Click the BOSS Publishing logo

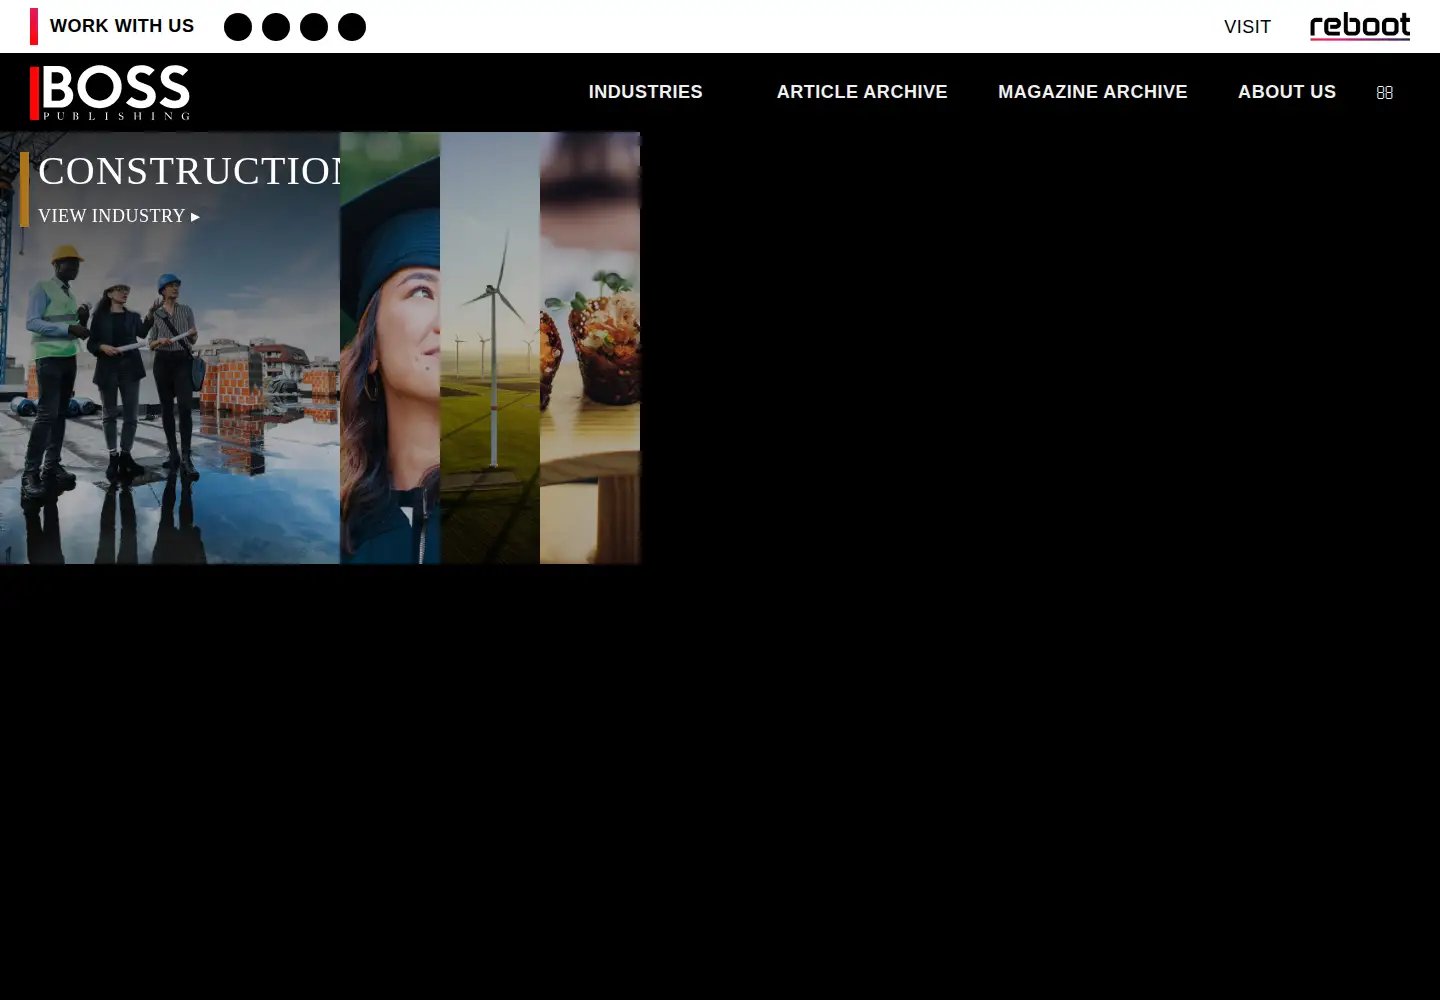tap(110, 93)
